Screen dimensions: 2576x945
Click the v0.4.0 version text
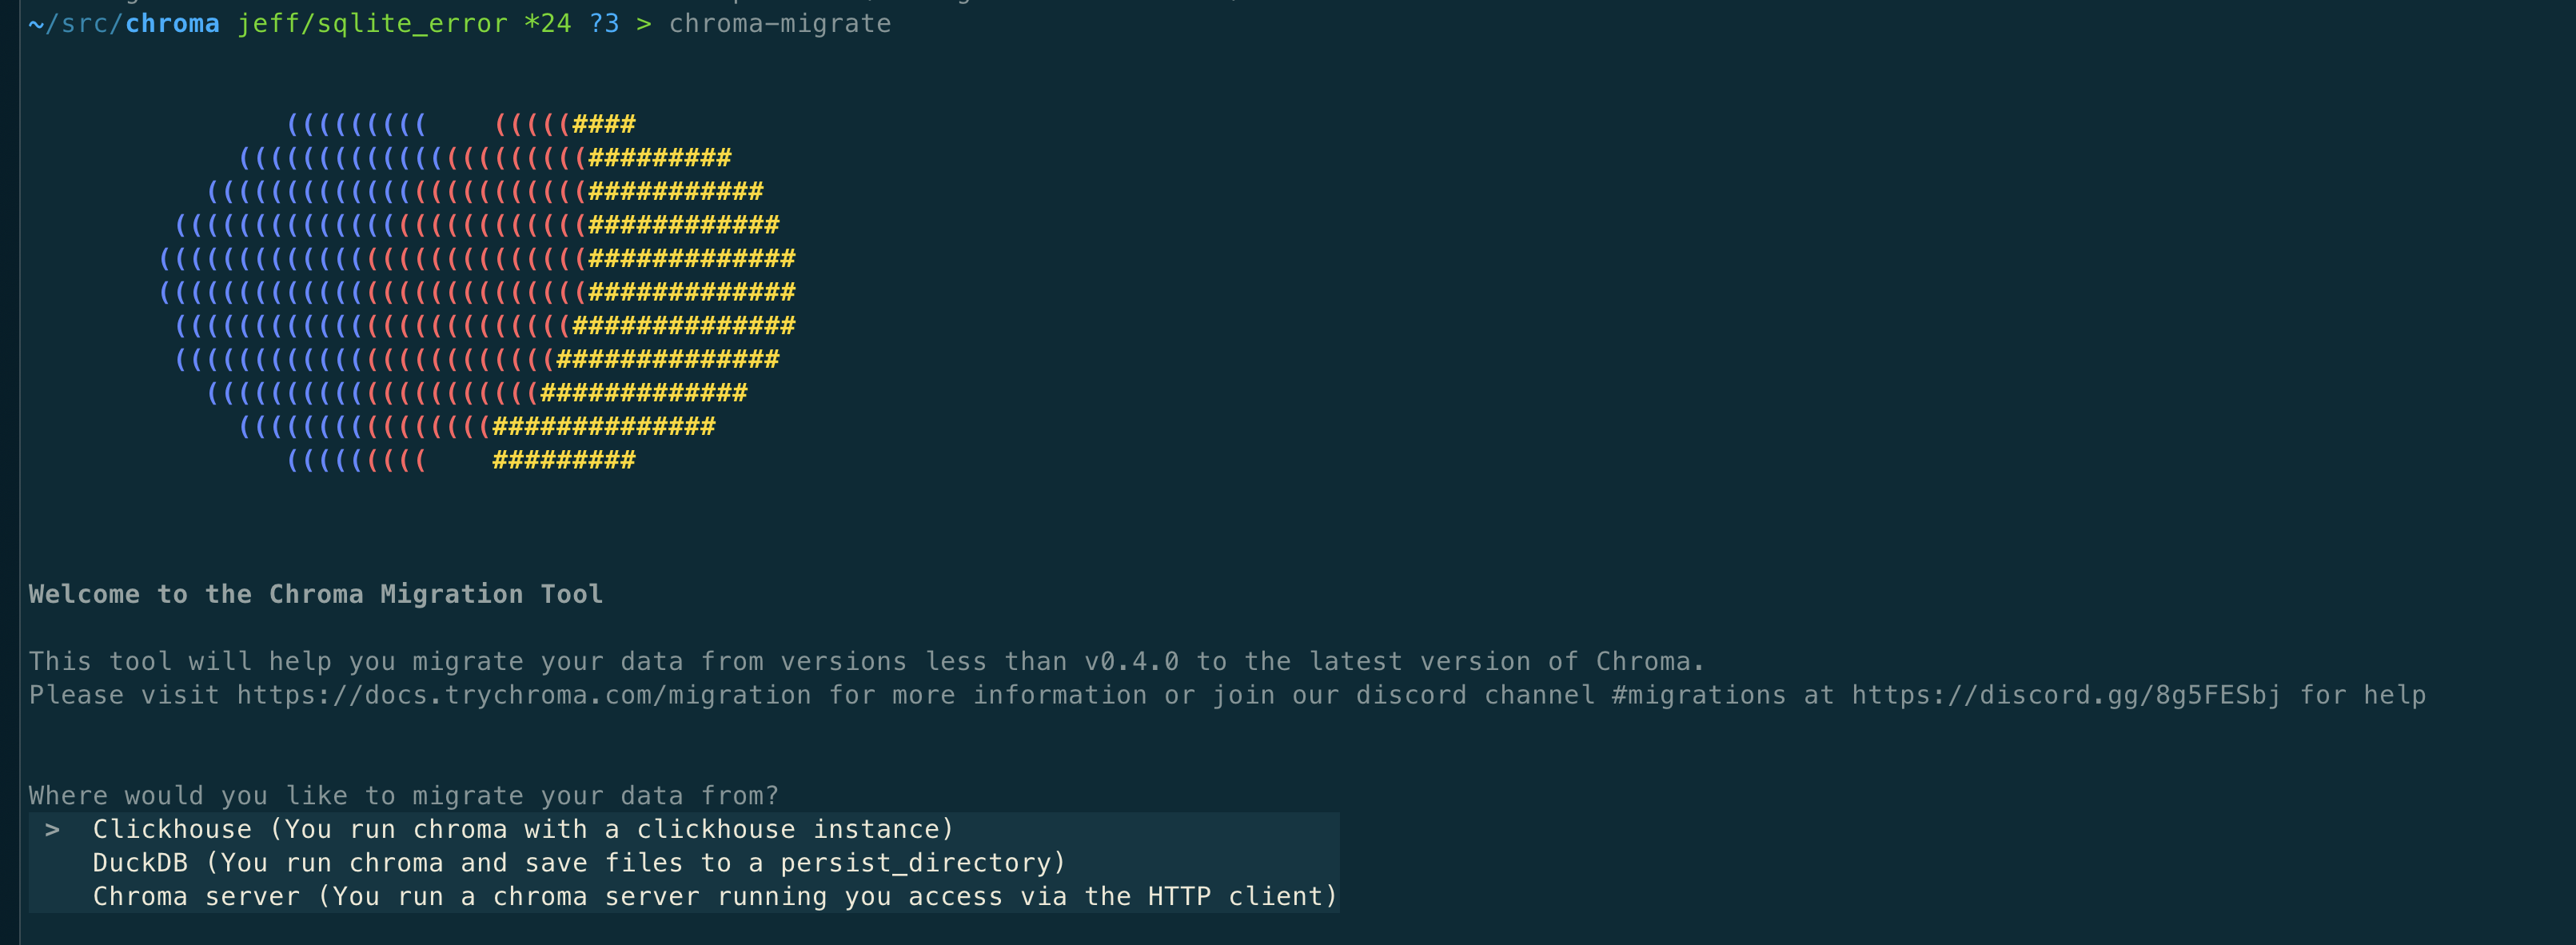pos(1131,661)
